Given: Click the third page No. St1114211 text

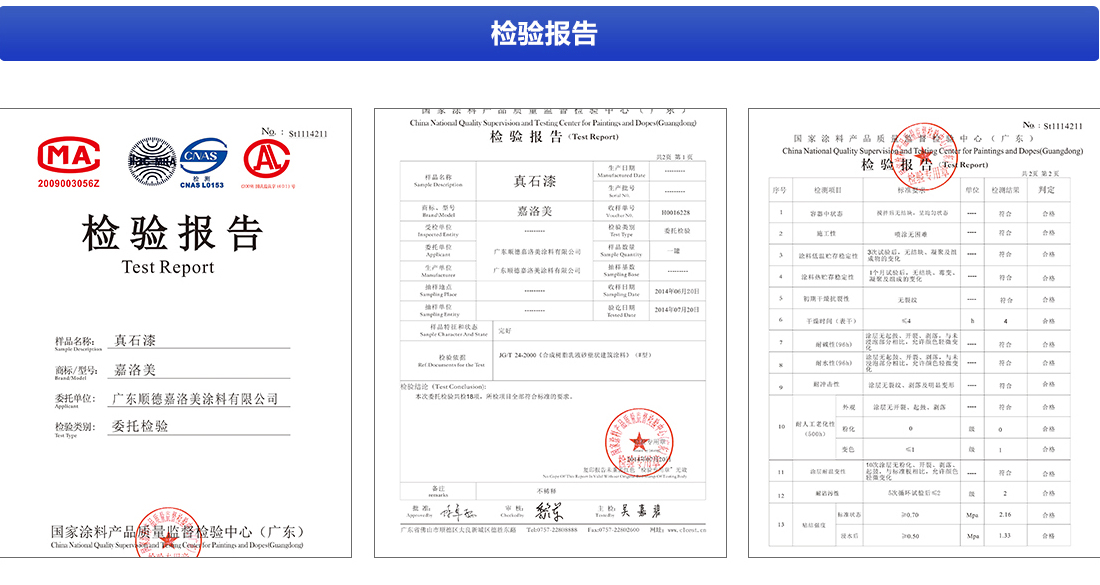Looking at the screenshot, I should [x=1052, y=126].
